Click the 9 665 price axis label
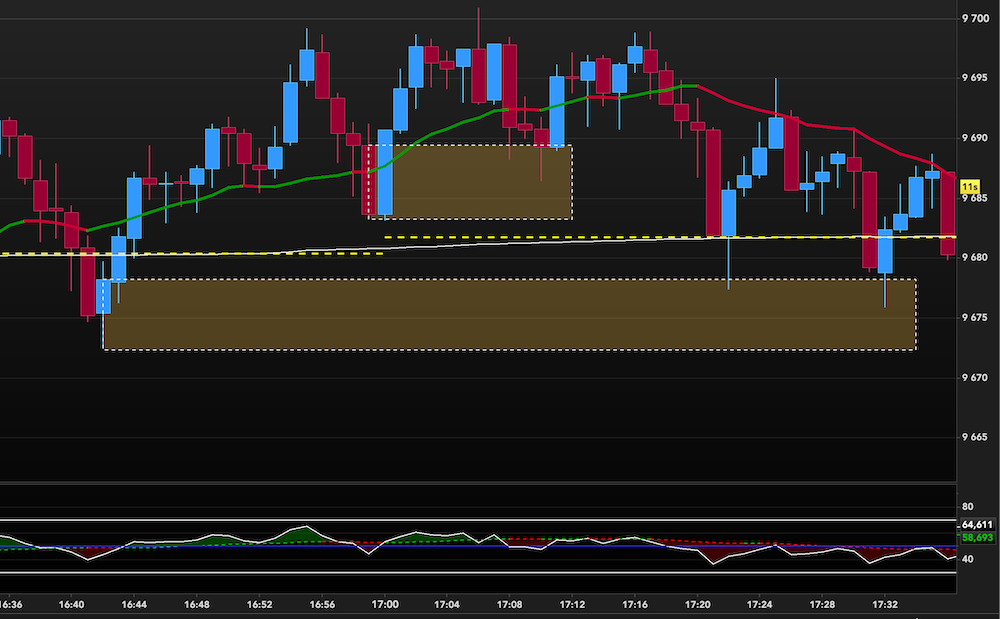Image resolution: width=1000 pixels, height=619 pixels. [x=975, y=437]
